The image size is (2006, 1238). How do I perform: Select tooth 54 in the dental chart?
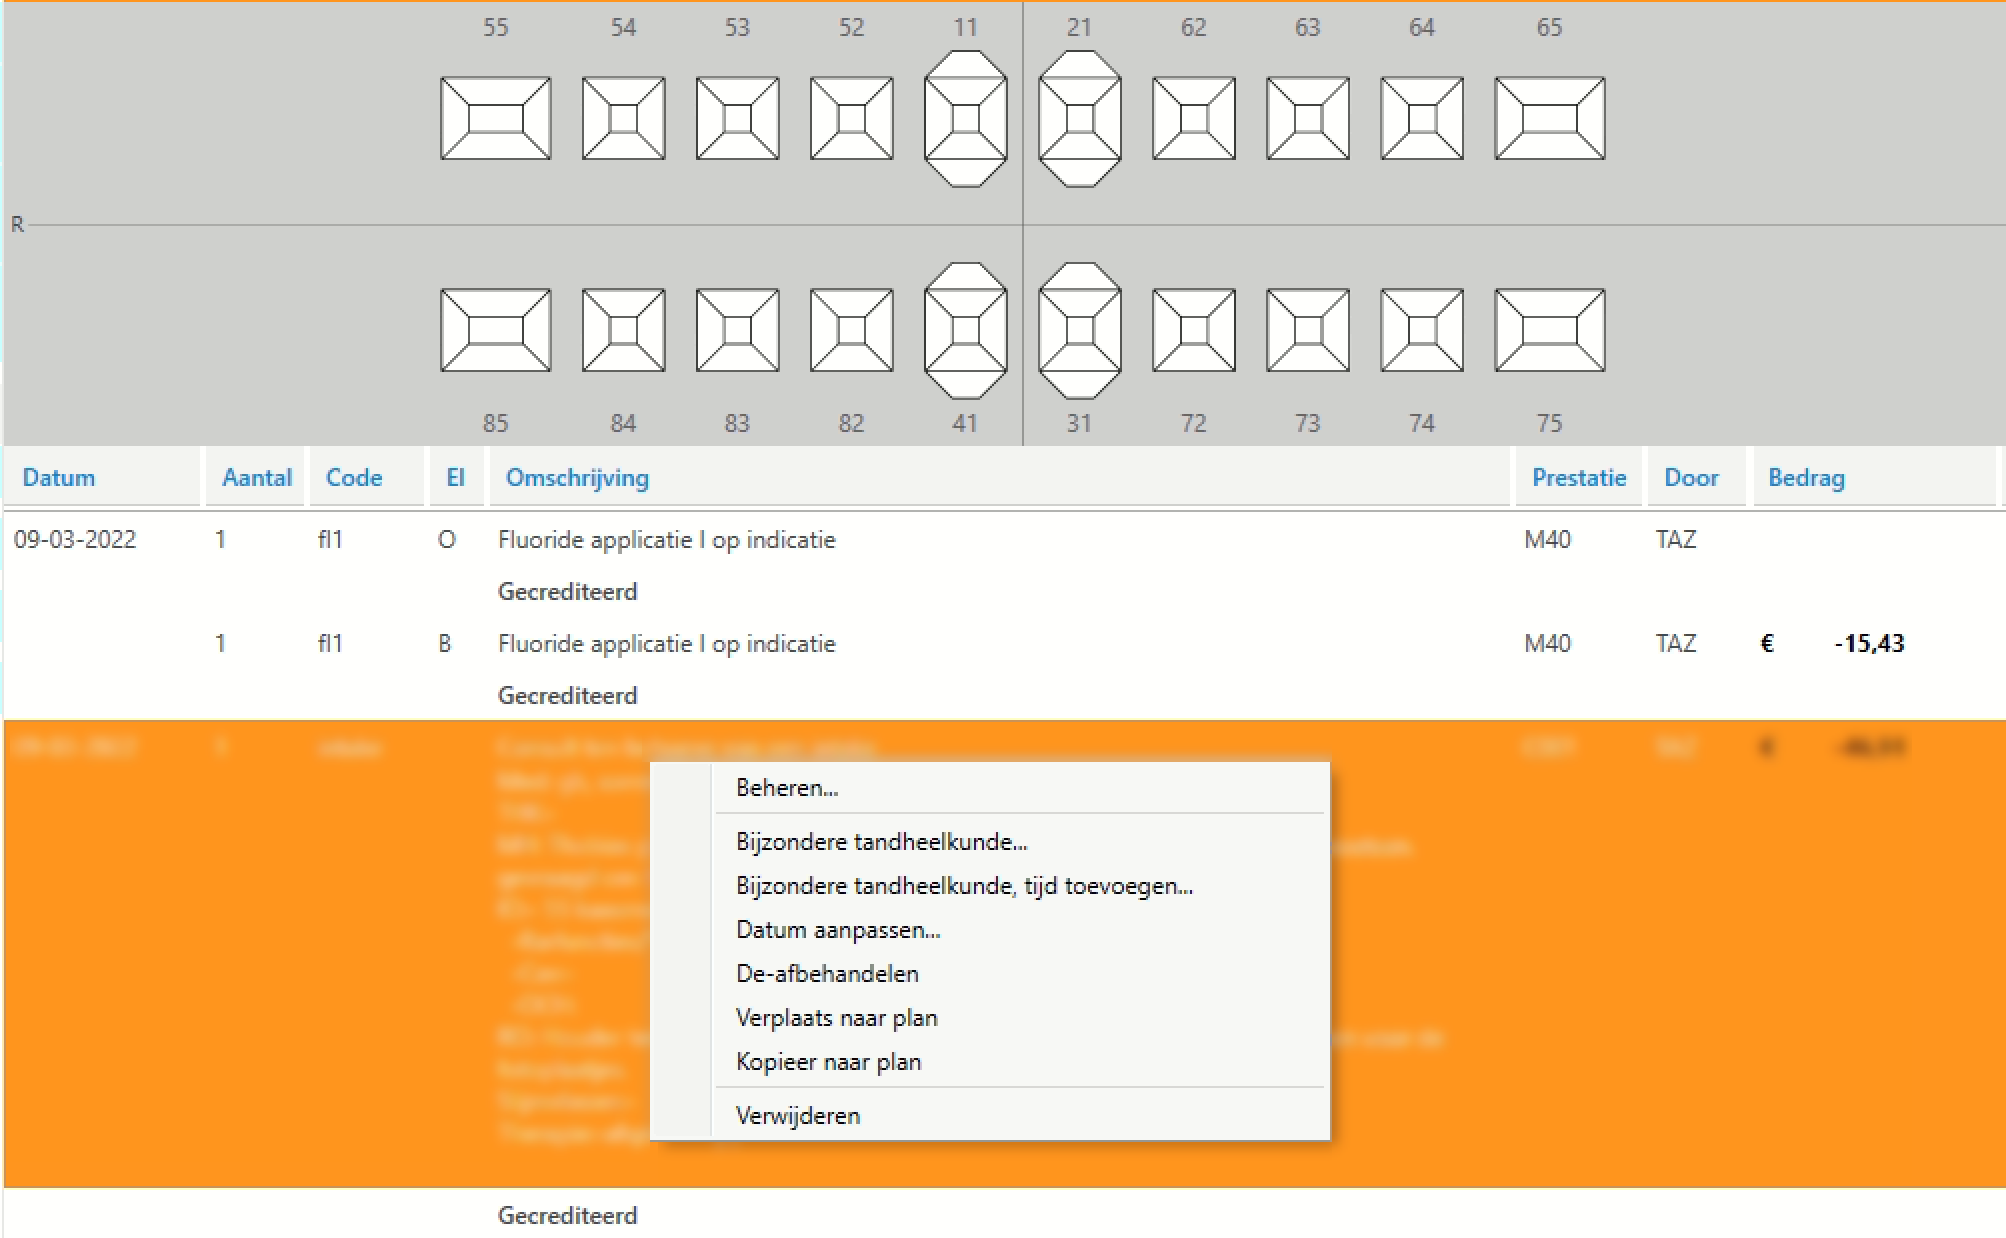point(623,118)
